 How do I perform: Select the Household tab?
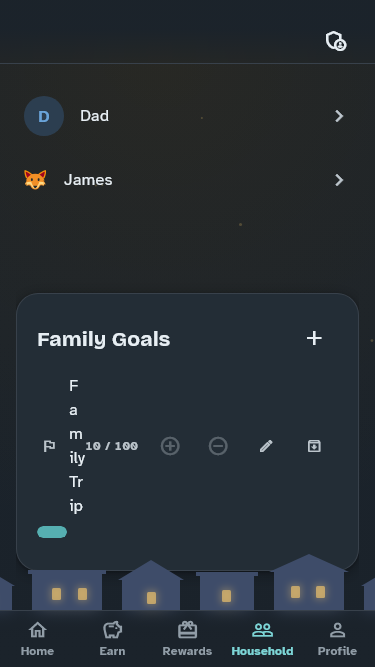tap(262, 639)
